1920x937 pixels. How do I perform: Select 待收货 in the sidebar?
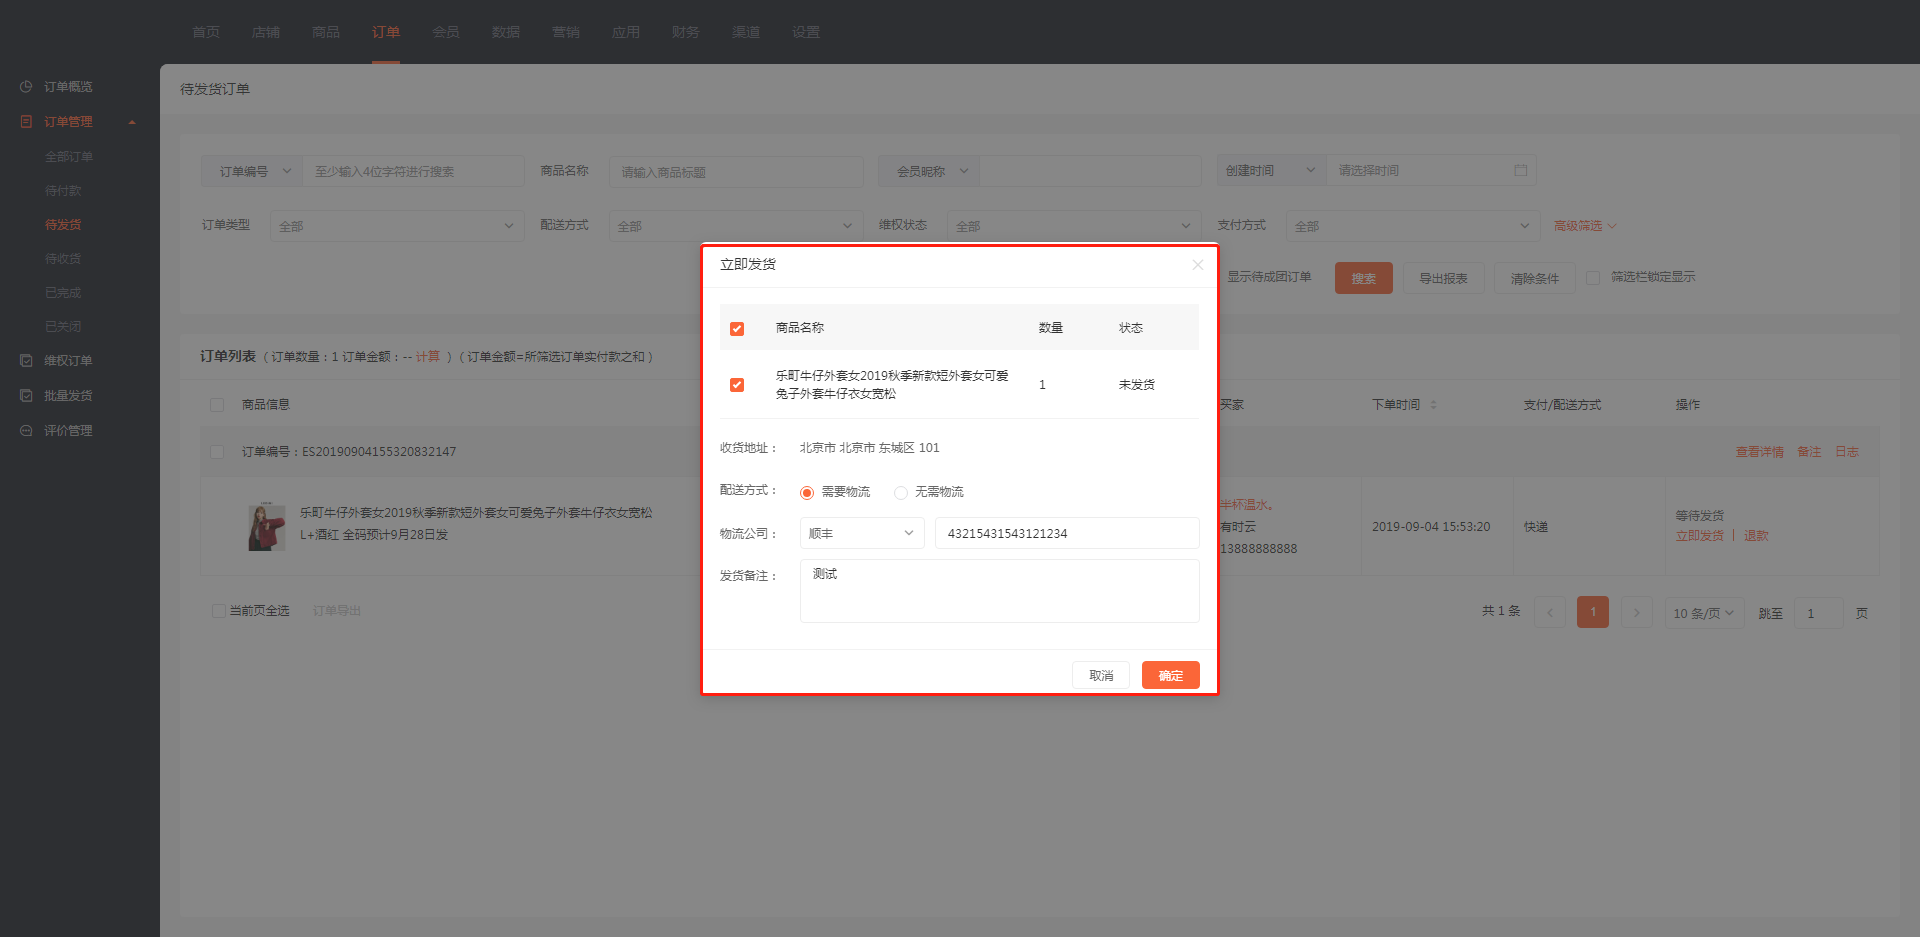click(63, 259)
